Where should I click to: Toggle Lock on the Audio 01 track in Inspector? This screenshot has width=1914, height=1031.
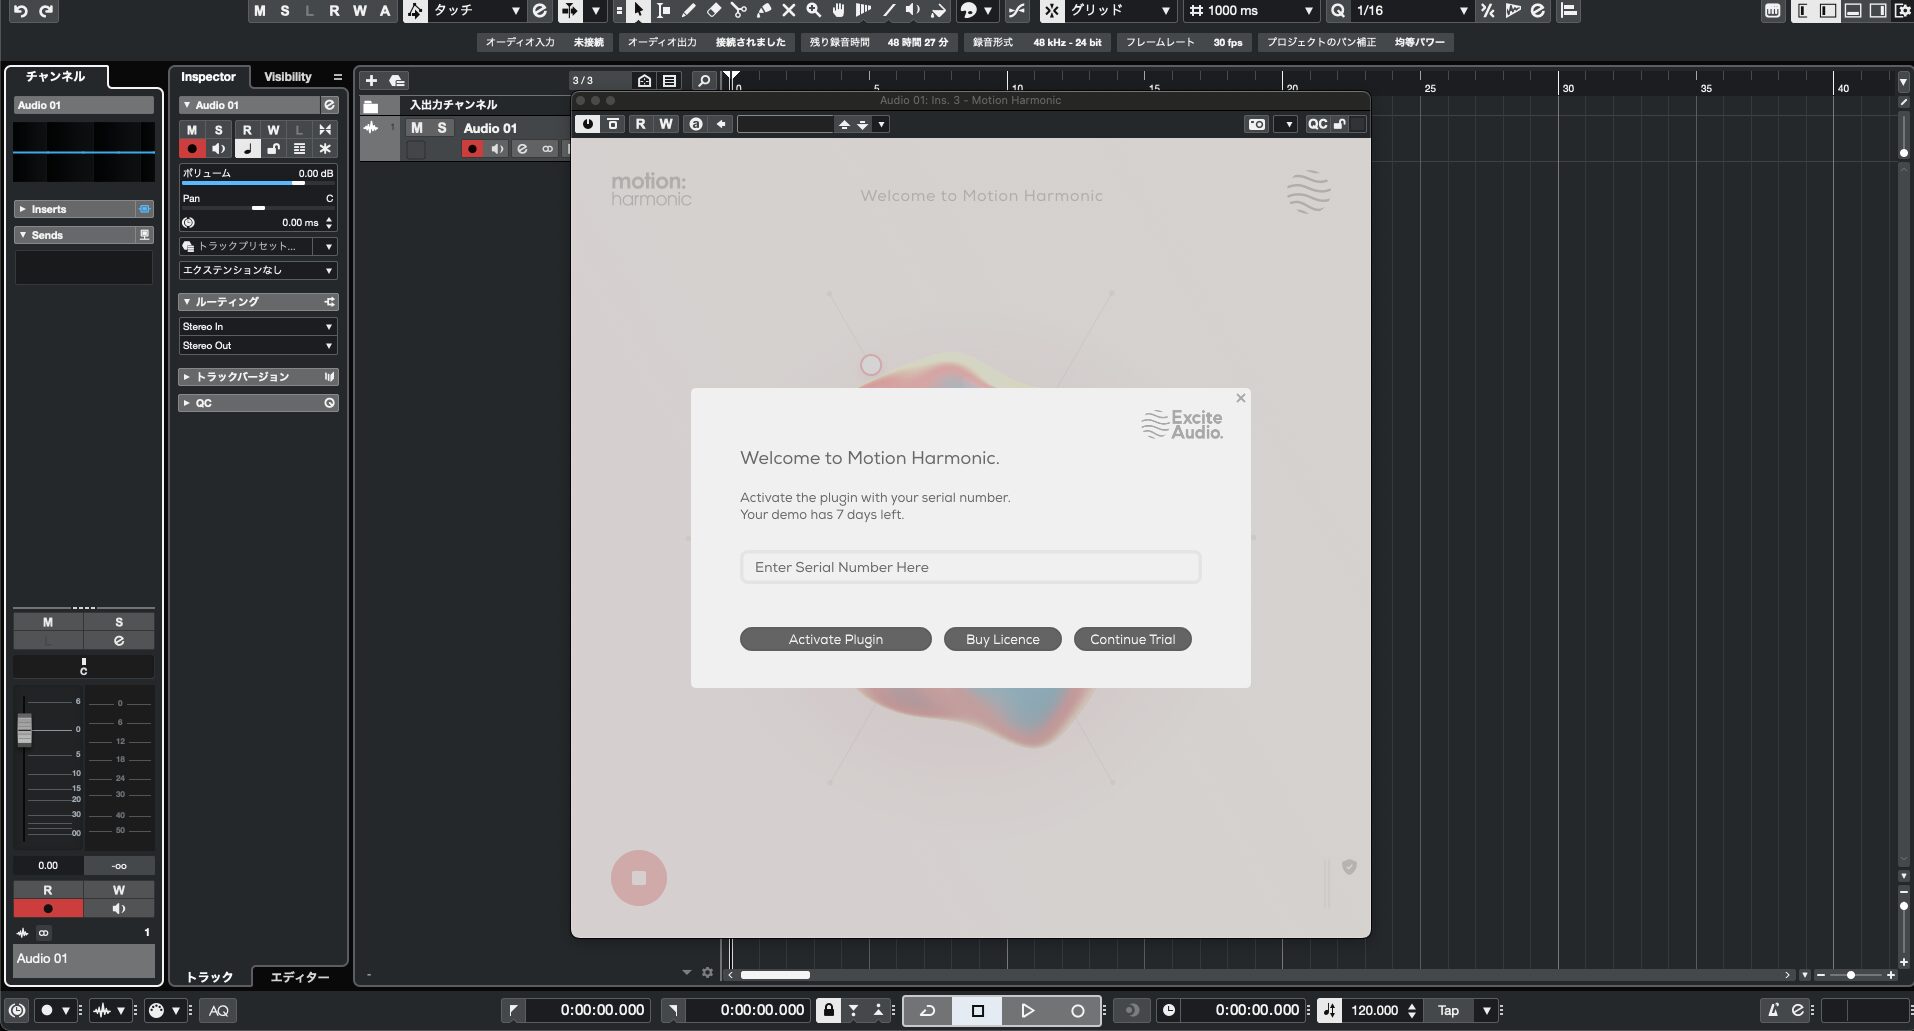(273, 149)
